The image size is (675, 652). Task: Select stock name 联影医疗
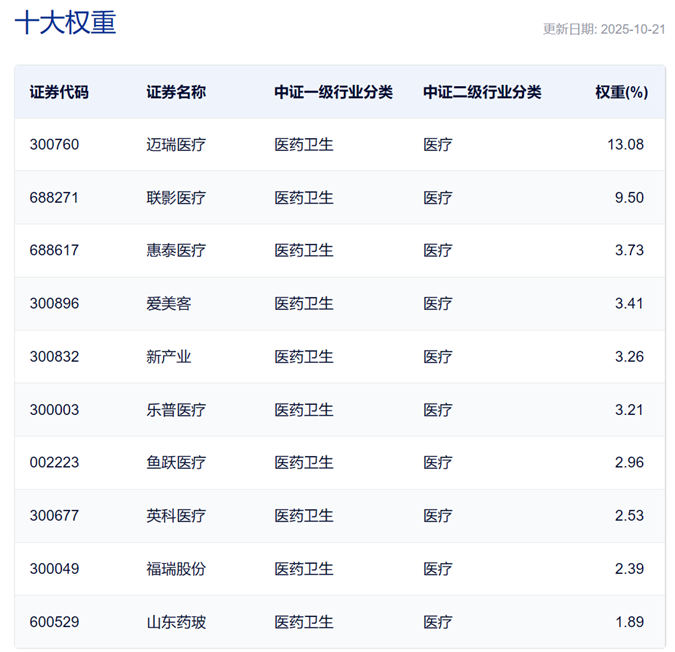click(176, 198)
